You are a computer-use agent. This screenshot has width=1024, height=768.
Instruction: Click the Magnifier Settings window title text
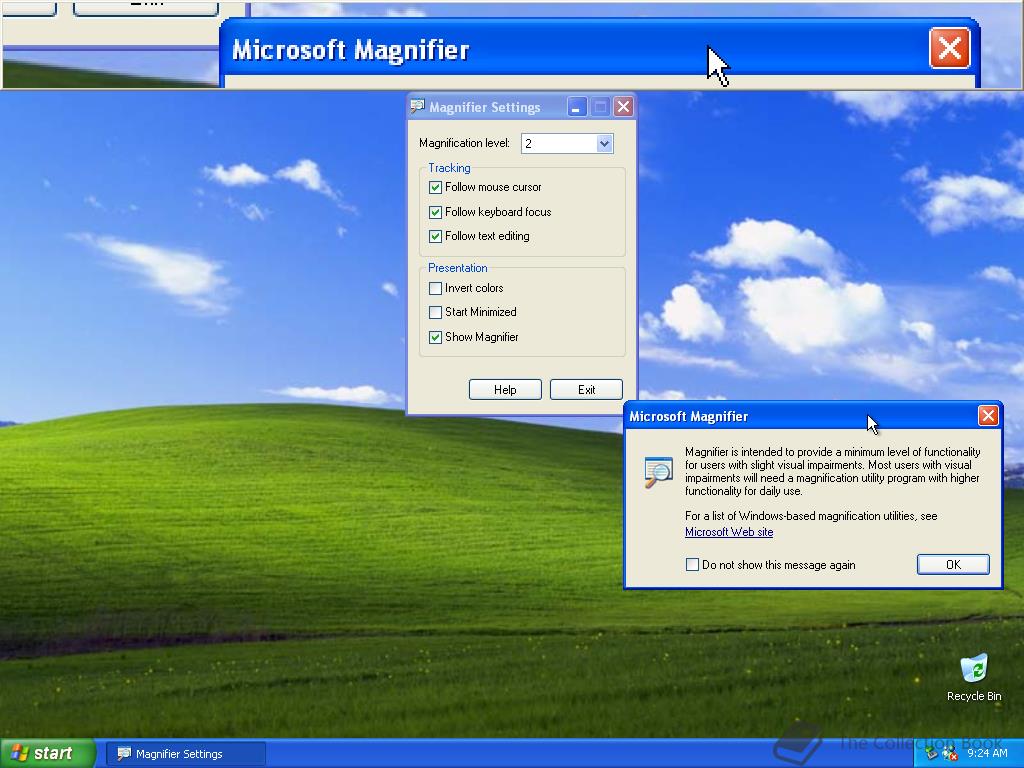tap(485, 107)
